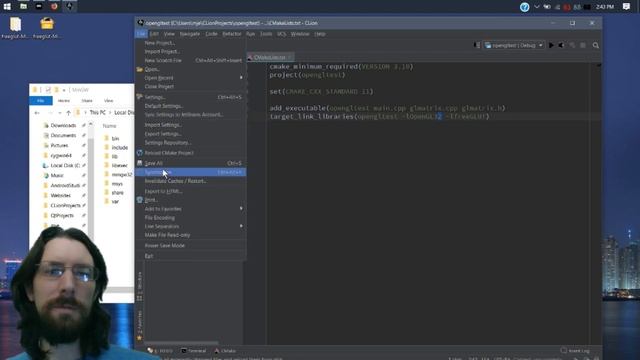The image size is (640, 360).
Task: Click the Windows Start button
Action: 7,7
